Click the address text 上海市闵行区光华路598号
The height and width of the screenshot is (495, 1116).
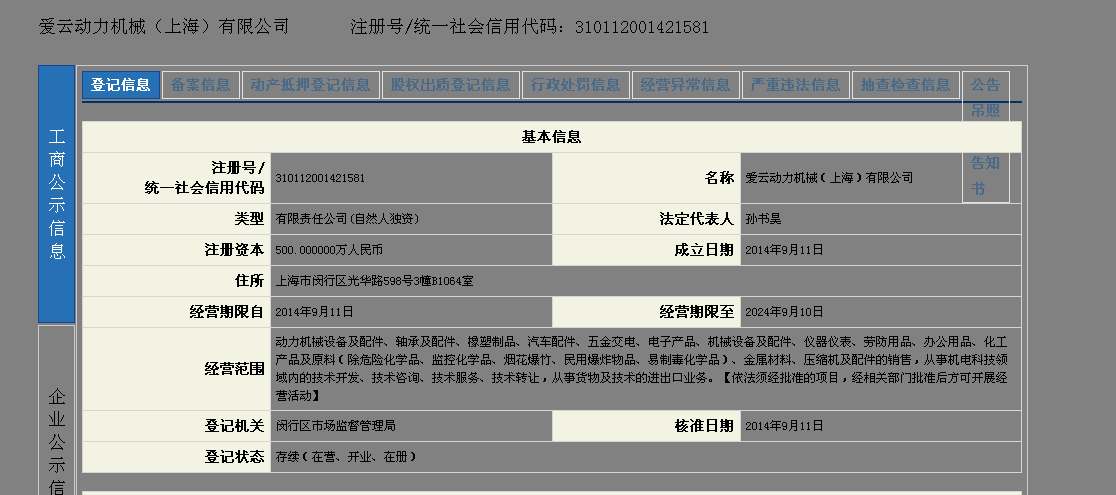click(x=374, y=281)
